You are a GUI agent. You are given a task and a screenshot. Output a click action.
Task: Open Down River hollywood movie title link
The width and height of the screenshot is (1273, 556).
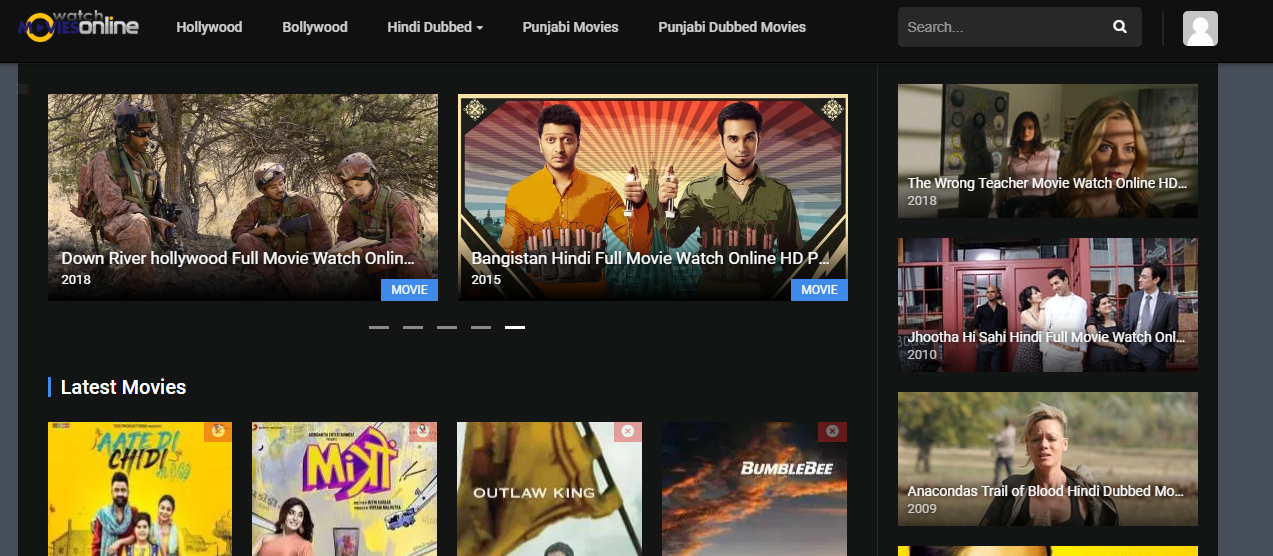(x=238, y=258)
